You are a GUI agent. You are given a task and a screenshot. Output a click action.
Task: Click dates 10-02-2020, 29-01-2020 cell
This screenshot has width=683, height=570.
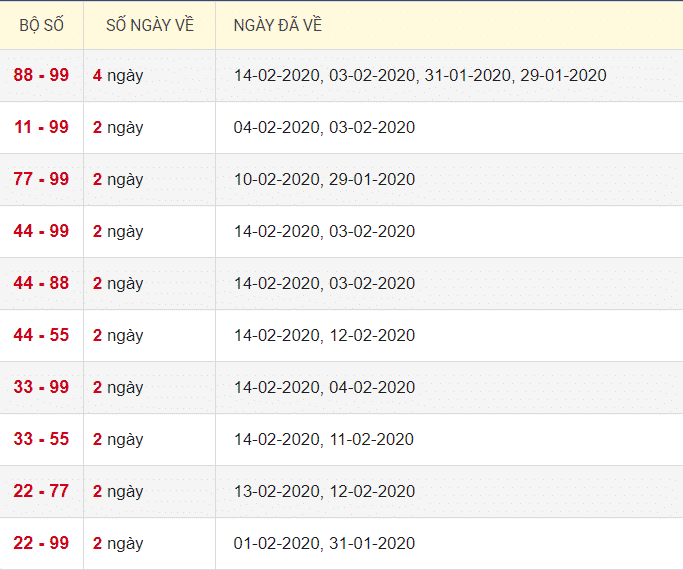324,179
